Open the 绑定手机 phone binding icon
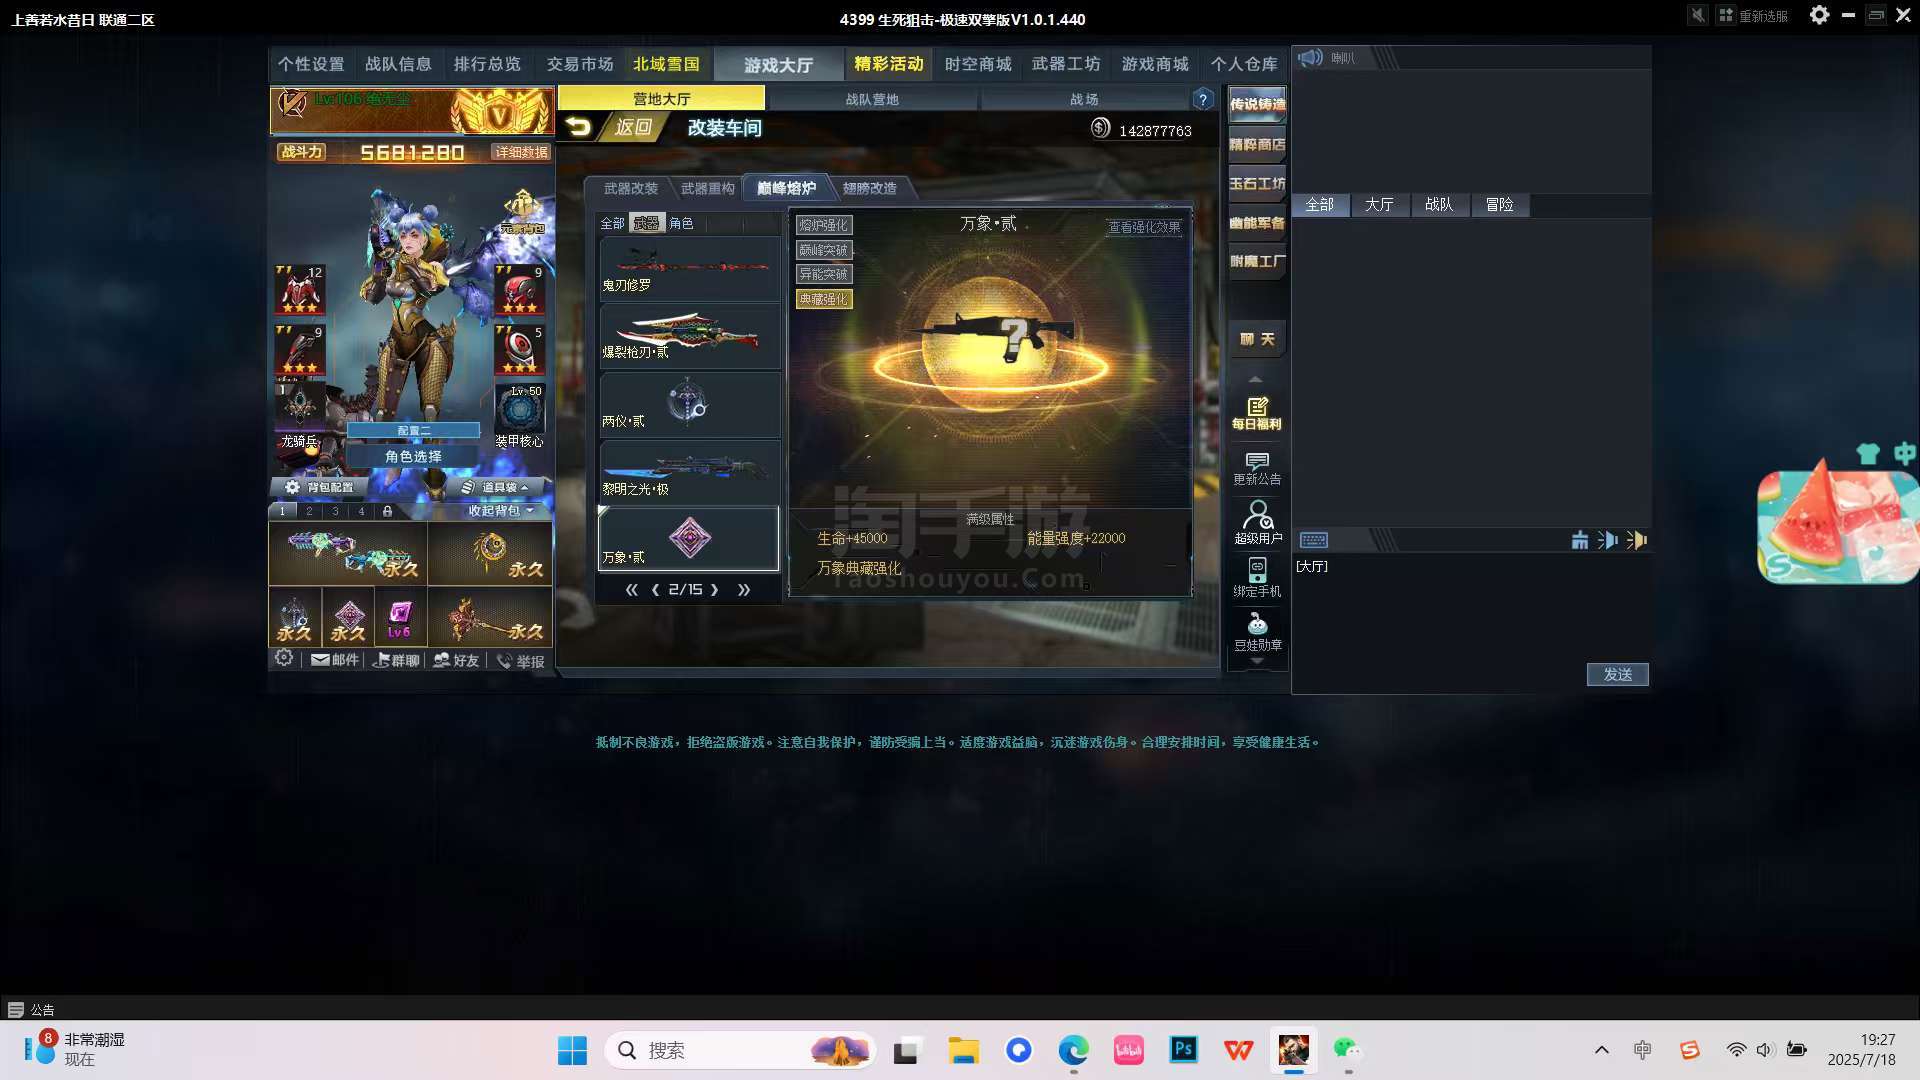 [x=1257, y=578]
